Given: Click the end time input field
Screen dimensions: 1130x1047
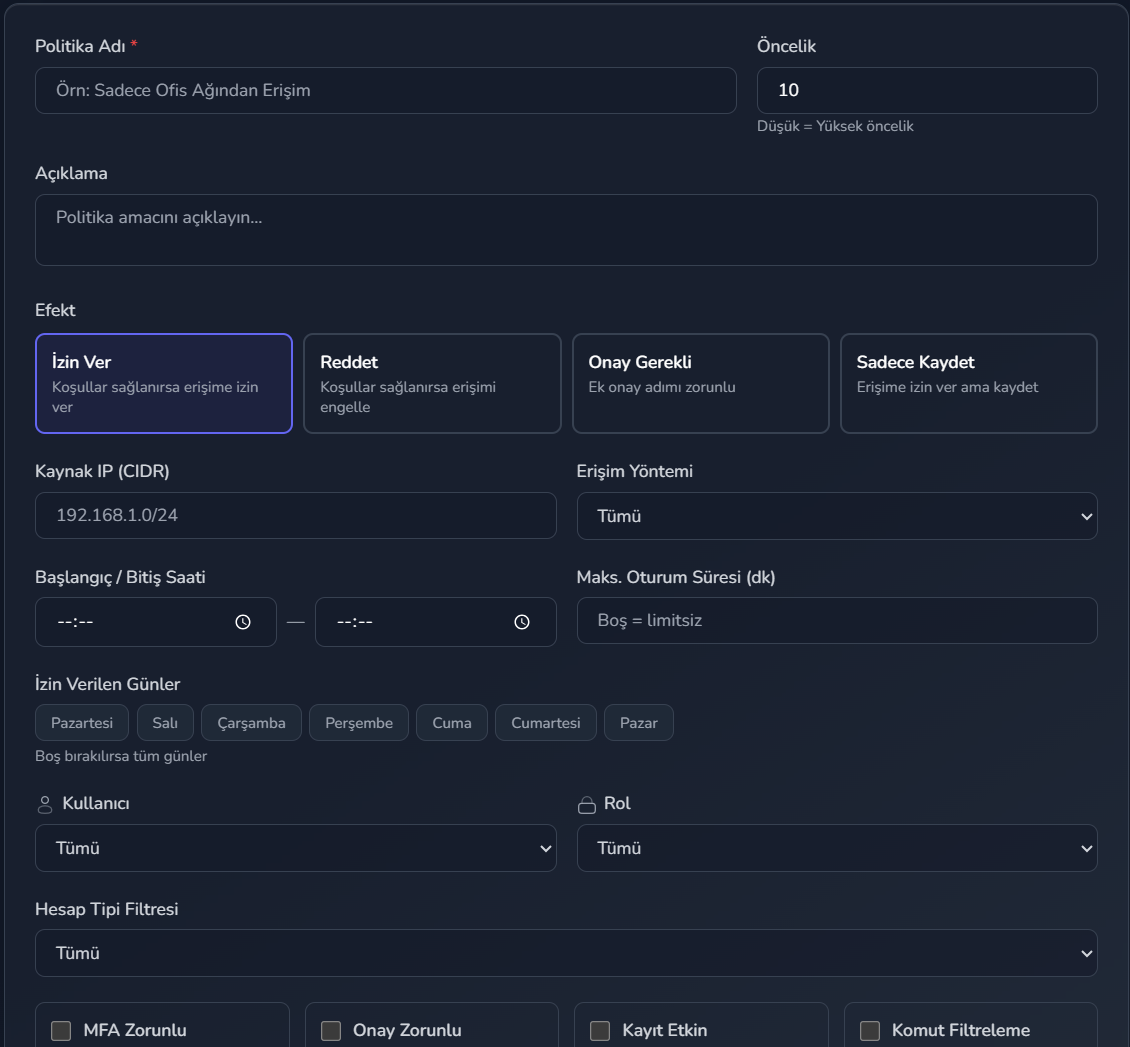Looking at the screenshot, I should point(435,622).
